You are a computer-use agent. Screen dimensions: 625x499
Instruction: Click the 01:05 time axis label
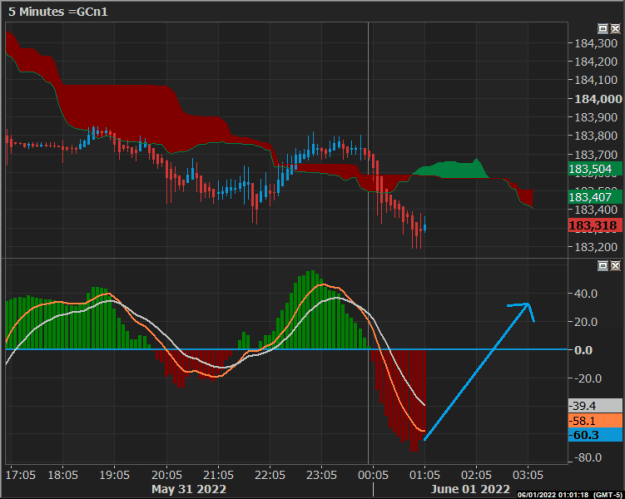point(425,475)
